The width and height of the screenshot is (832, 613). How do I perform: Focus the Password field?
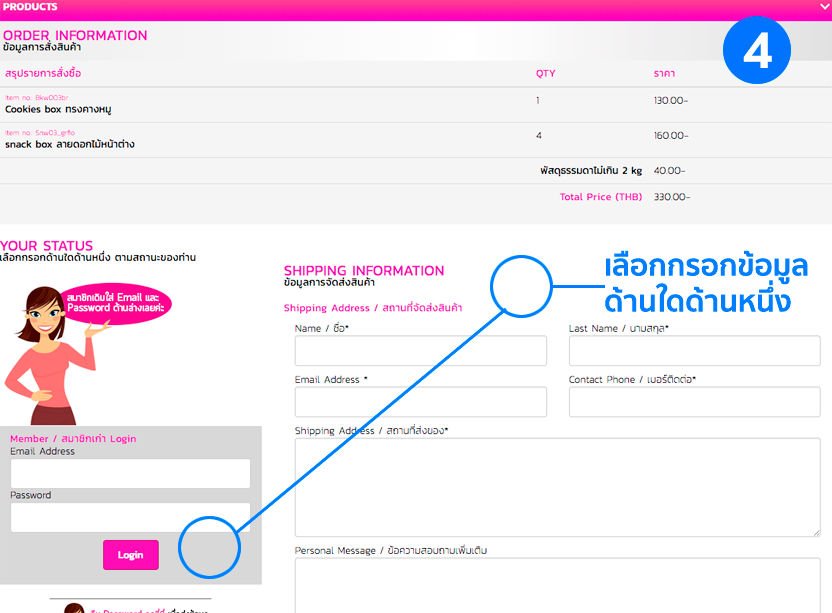click(x=130, y=517)
